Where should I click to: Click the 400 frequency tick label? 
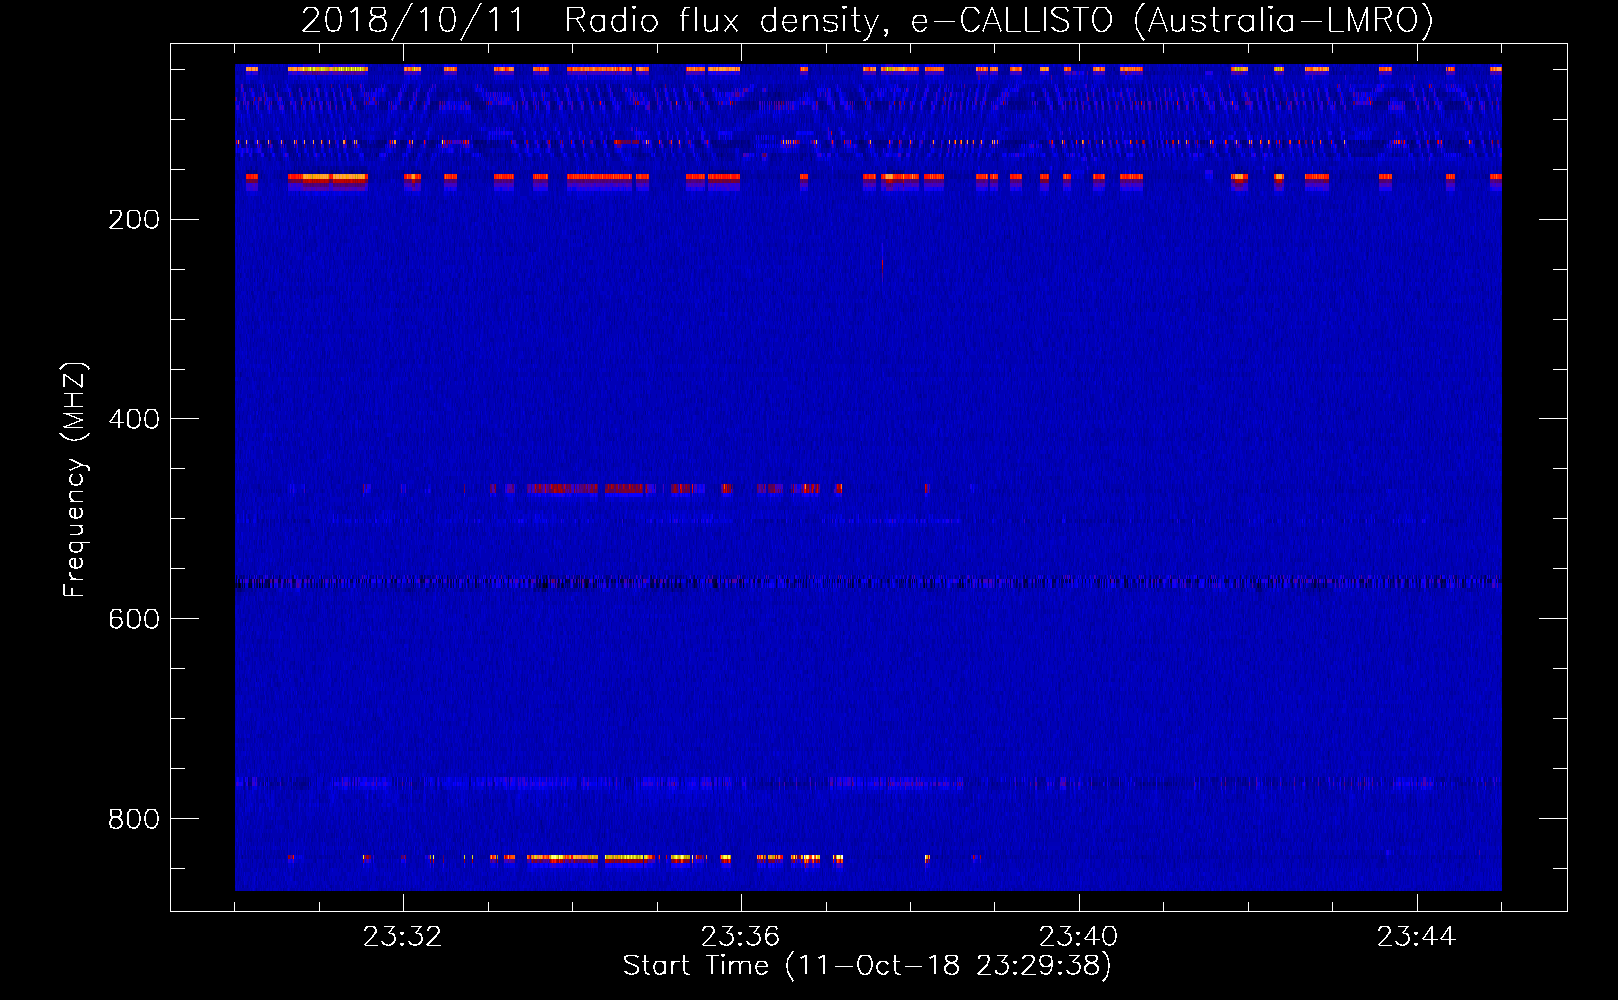click(134, 419)
